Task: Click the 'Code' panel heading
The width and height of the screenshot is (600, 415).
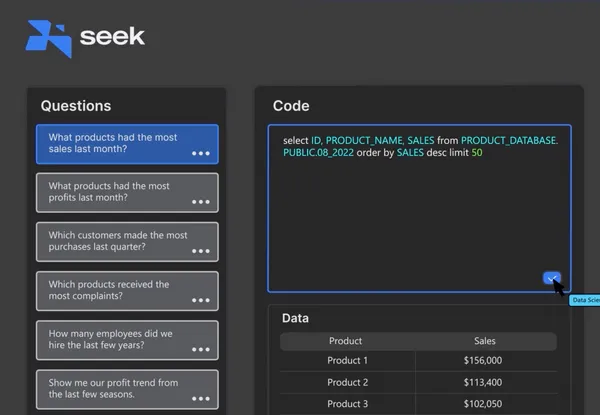Action: click(291, 106)
